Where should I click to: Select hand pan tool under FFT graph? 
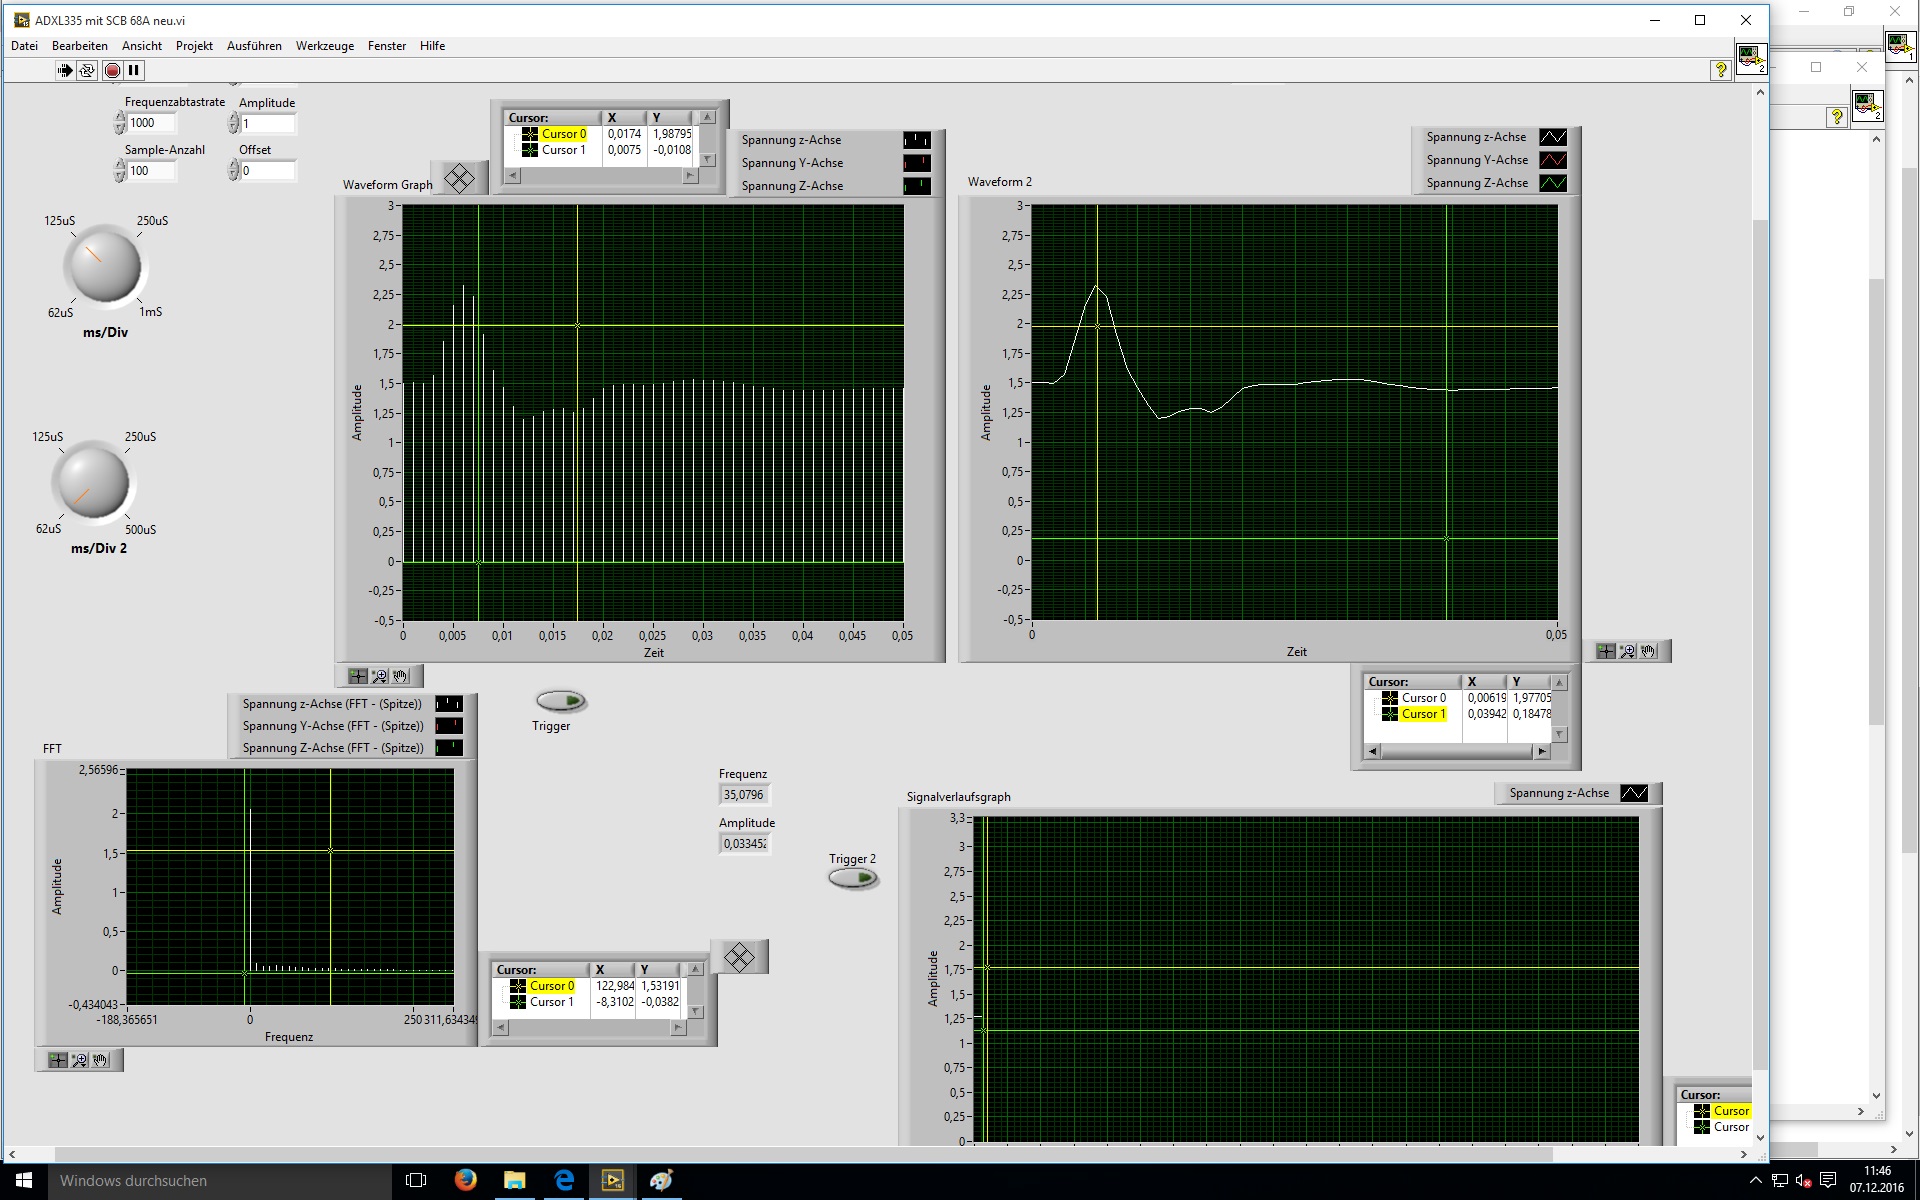[x=101, y=1060]
